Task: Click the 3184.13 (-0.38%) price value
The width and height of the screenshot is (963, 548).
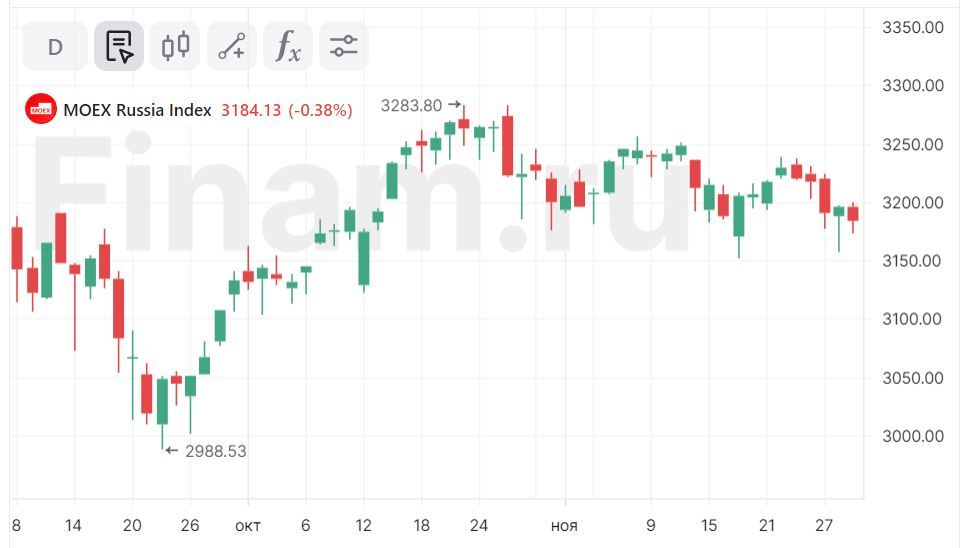Action: click(x=286, y=110)
